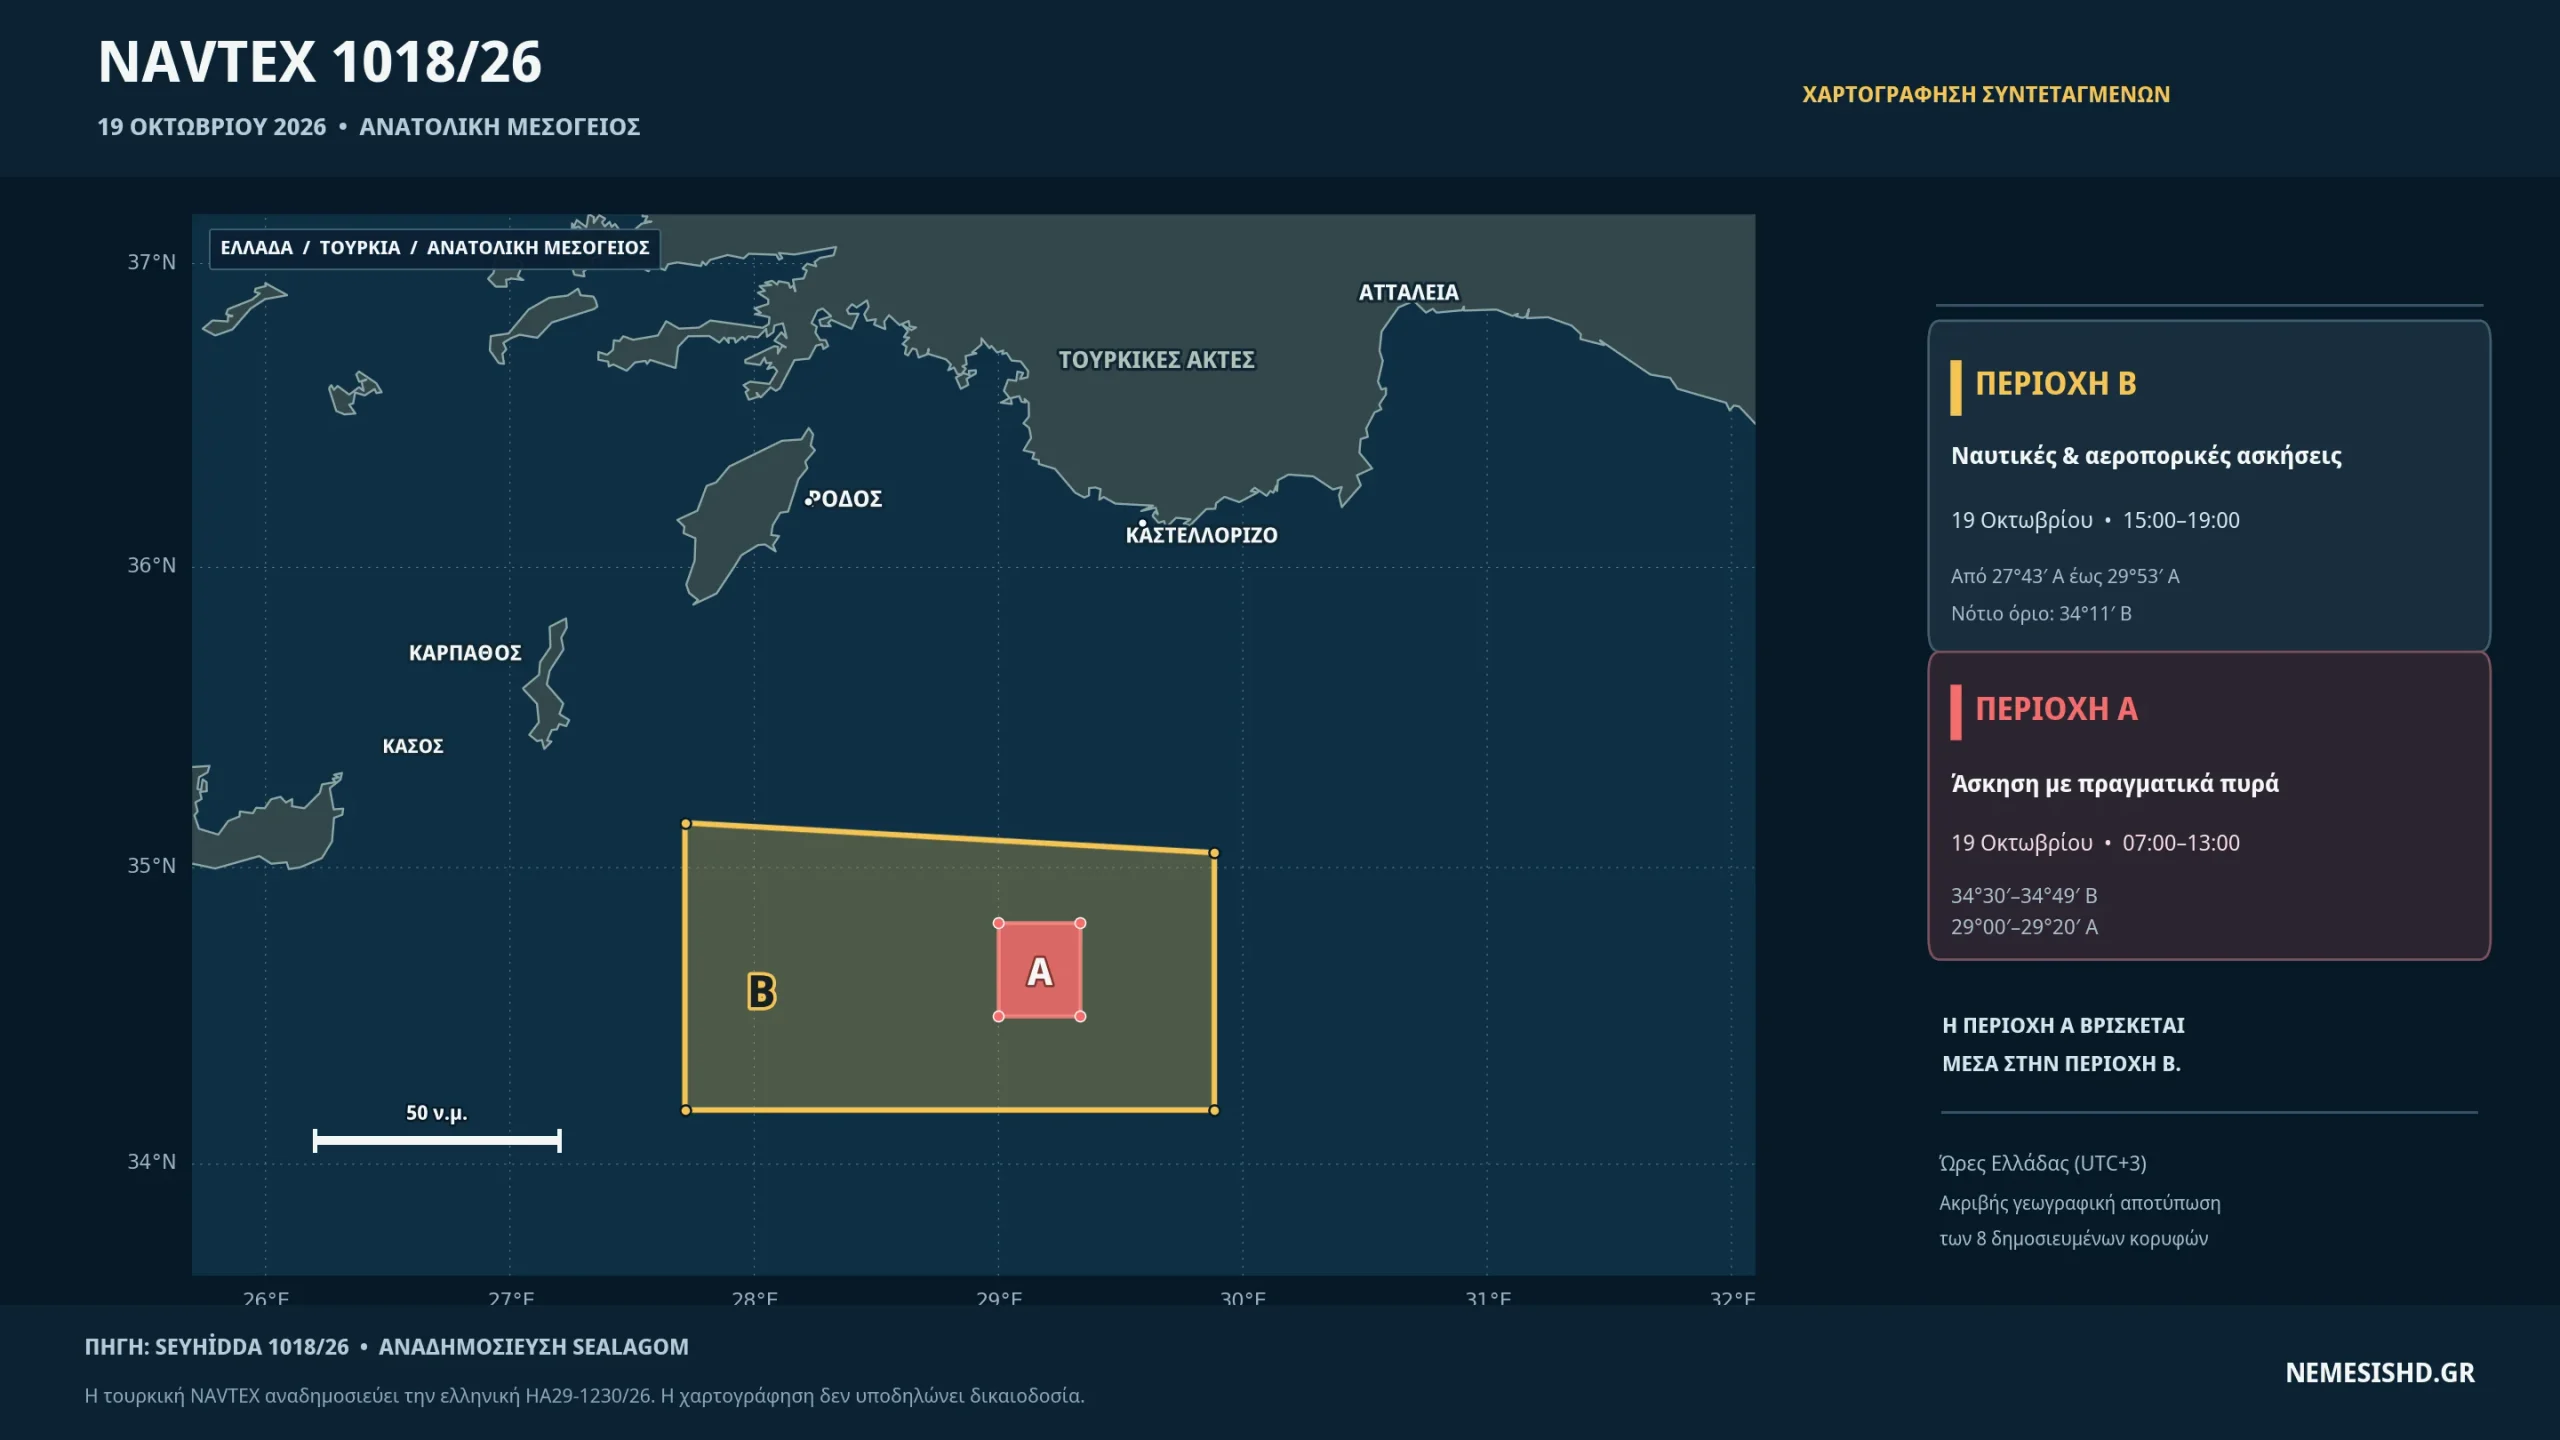The width and height of the screenshot is (2560, 1440).
Task: Click the yellow letter B in zone B
Action: (x=761, y=992)
